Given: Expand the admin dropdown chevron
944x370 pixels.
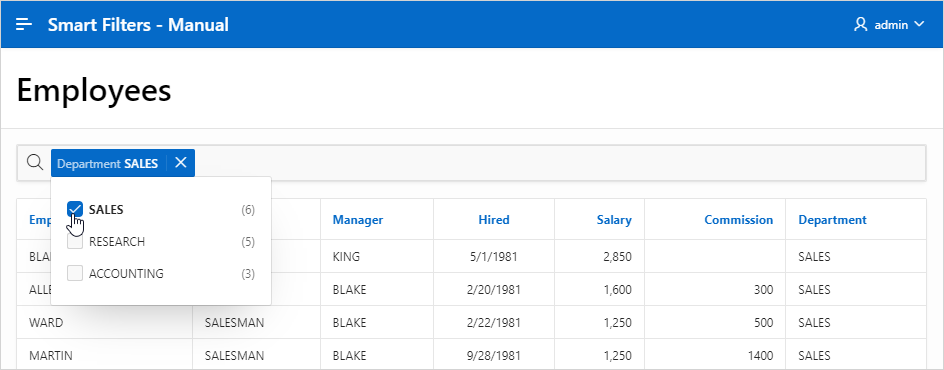Looking at the screenshot, I should pos(919,25).
